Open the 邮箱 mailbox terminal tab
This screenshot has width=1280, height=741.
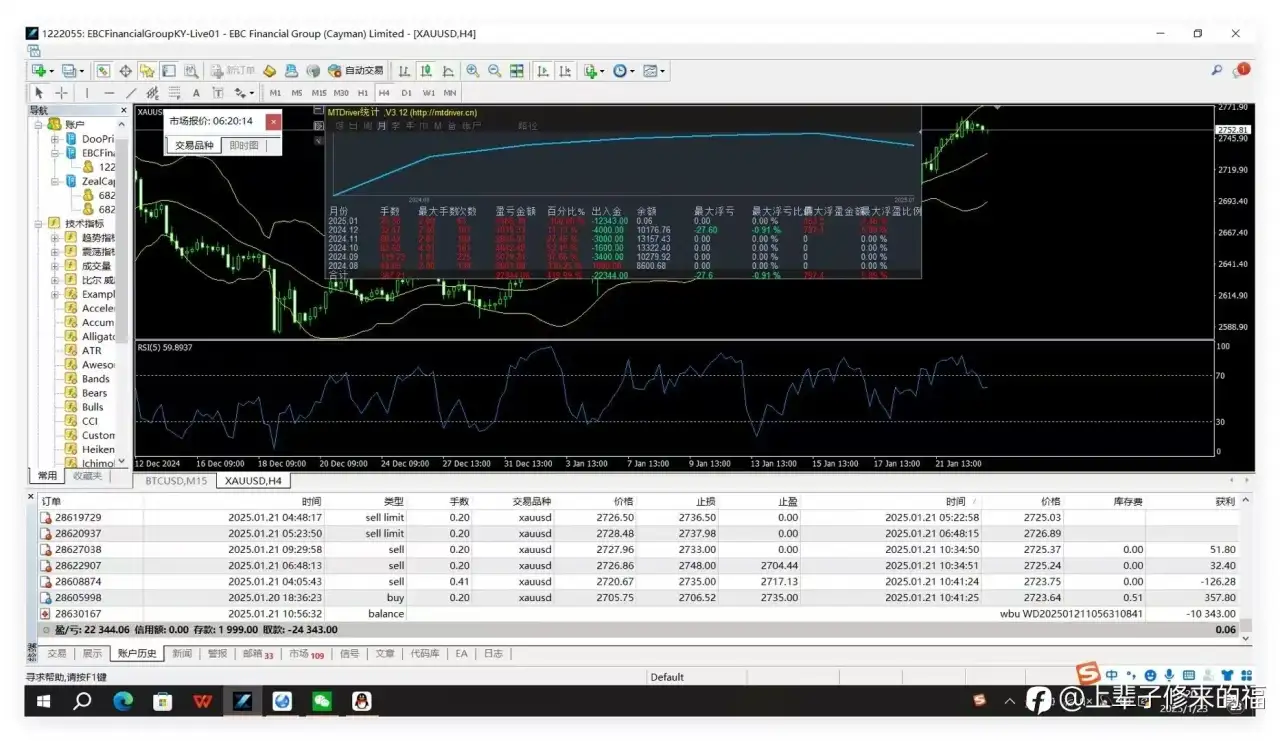click(258, 653)
